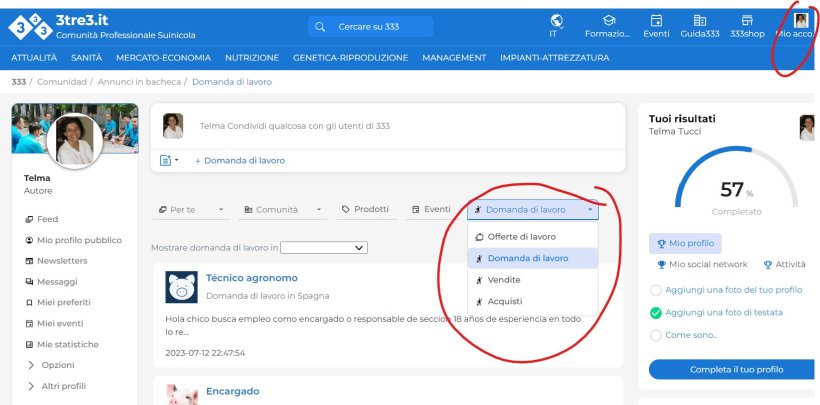
Task: Open Formazione graduation cap icon
Action: (x=608, y=21)
